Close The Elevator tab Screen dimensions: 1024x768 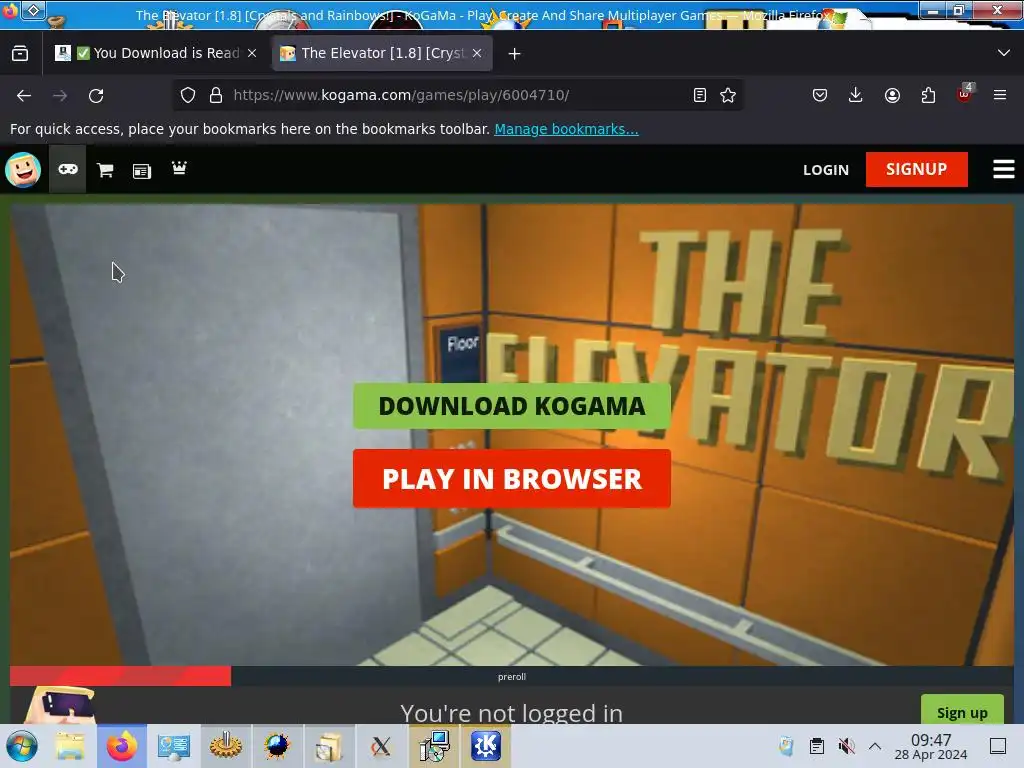coord(477,53)
